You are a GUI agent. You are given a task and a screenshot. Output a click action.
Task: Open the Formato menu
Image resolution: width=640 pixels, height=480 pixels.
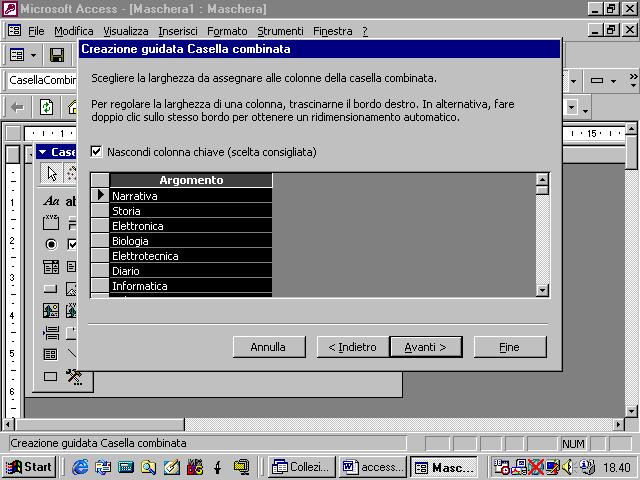click(227, 31)
